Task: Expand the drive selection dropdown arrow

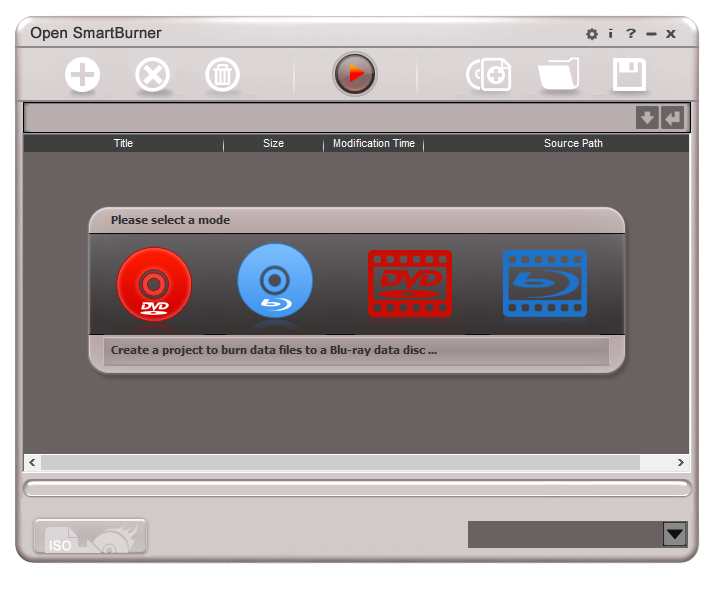Action: pos(675,534)
